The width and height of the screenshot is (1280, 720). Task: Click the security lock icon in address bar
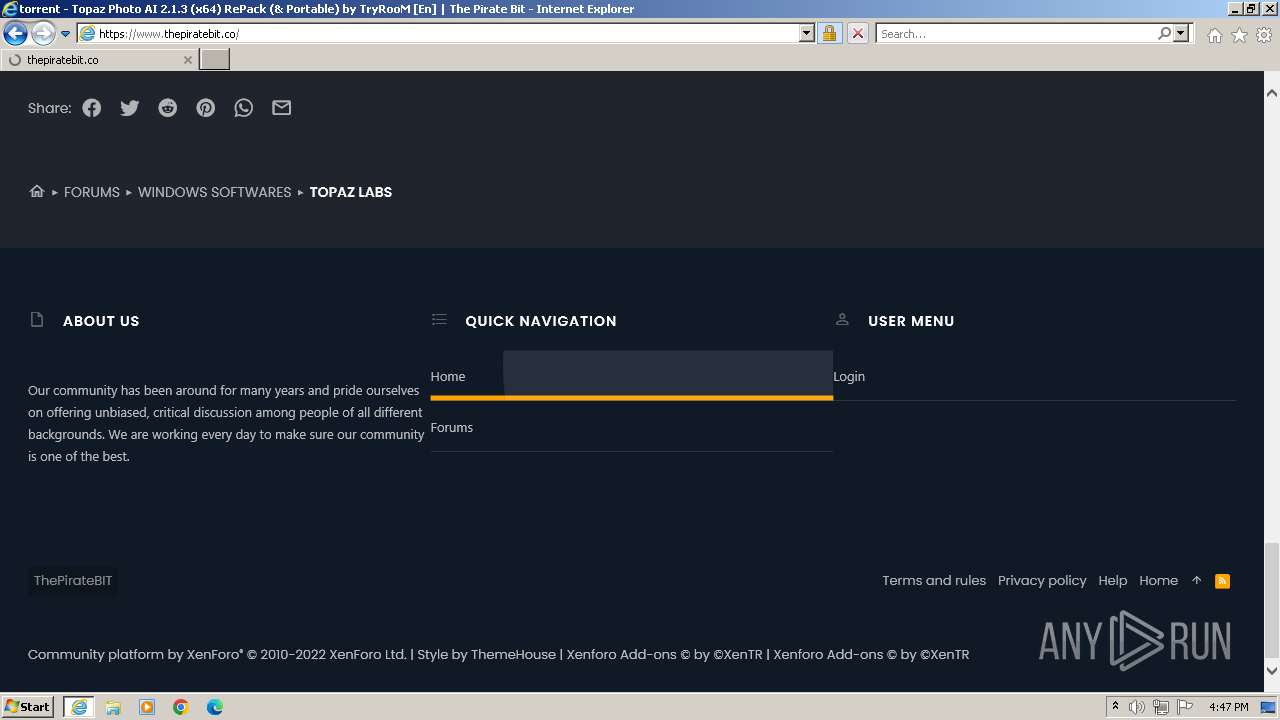(829, 33)
